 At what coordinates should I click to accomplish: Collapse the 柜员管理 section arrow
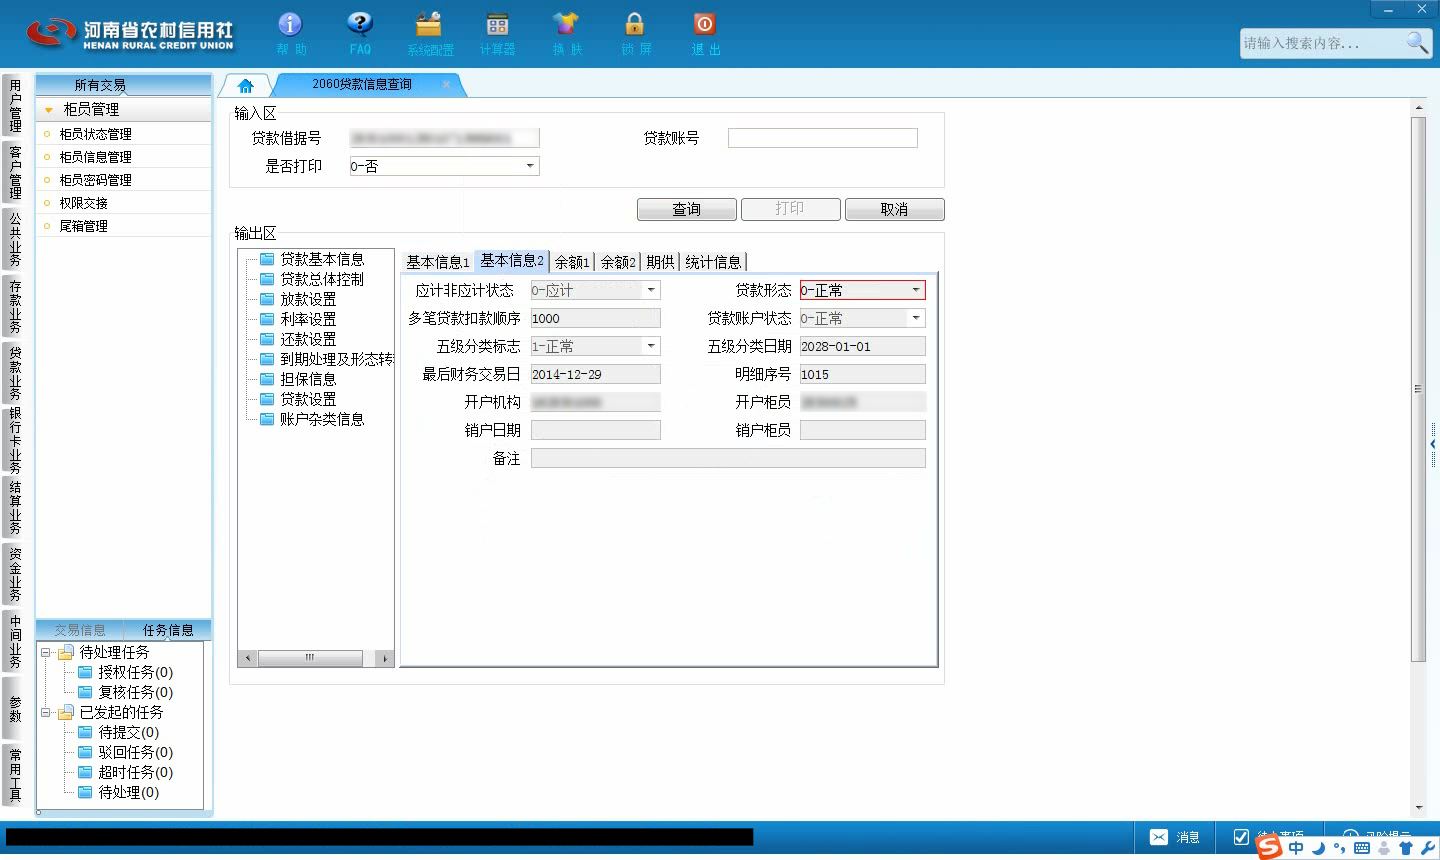(48, 110)
